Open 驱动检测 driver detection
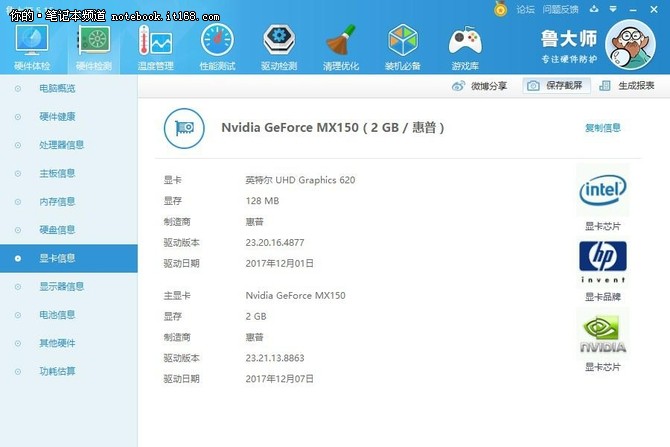 [279, 47]
